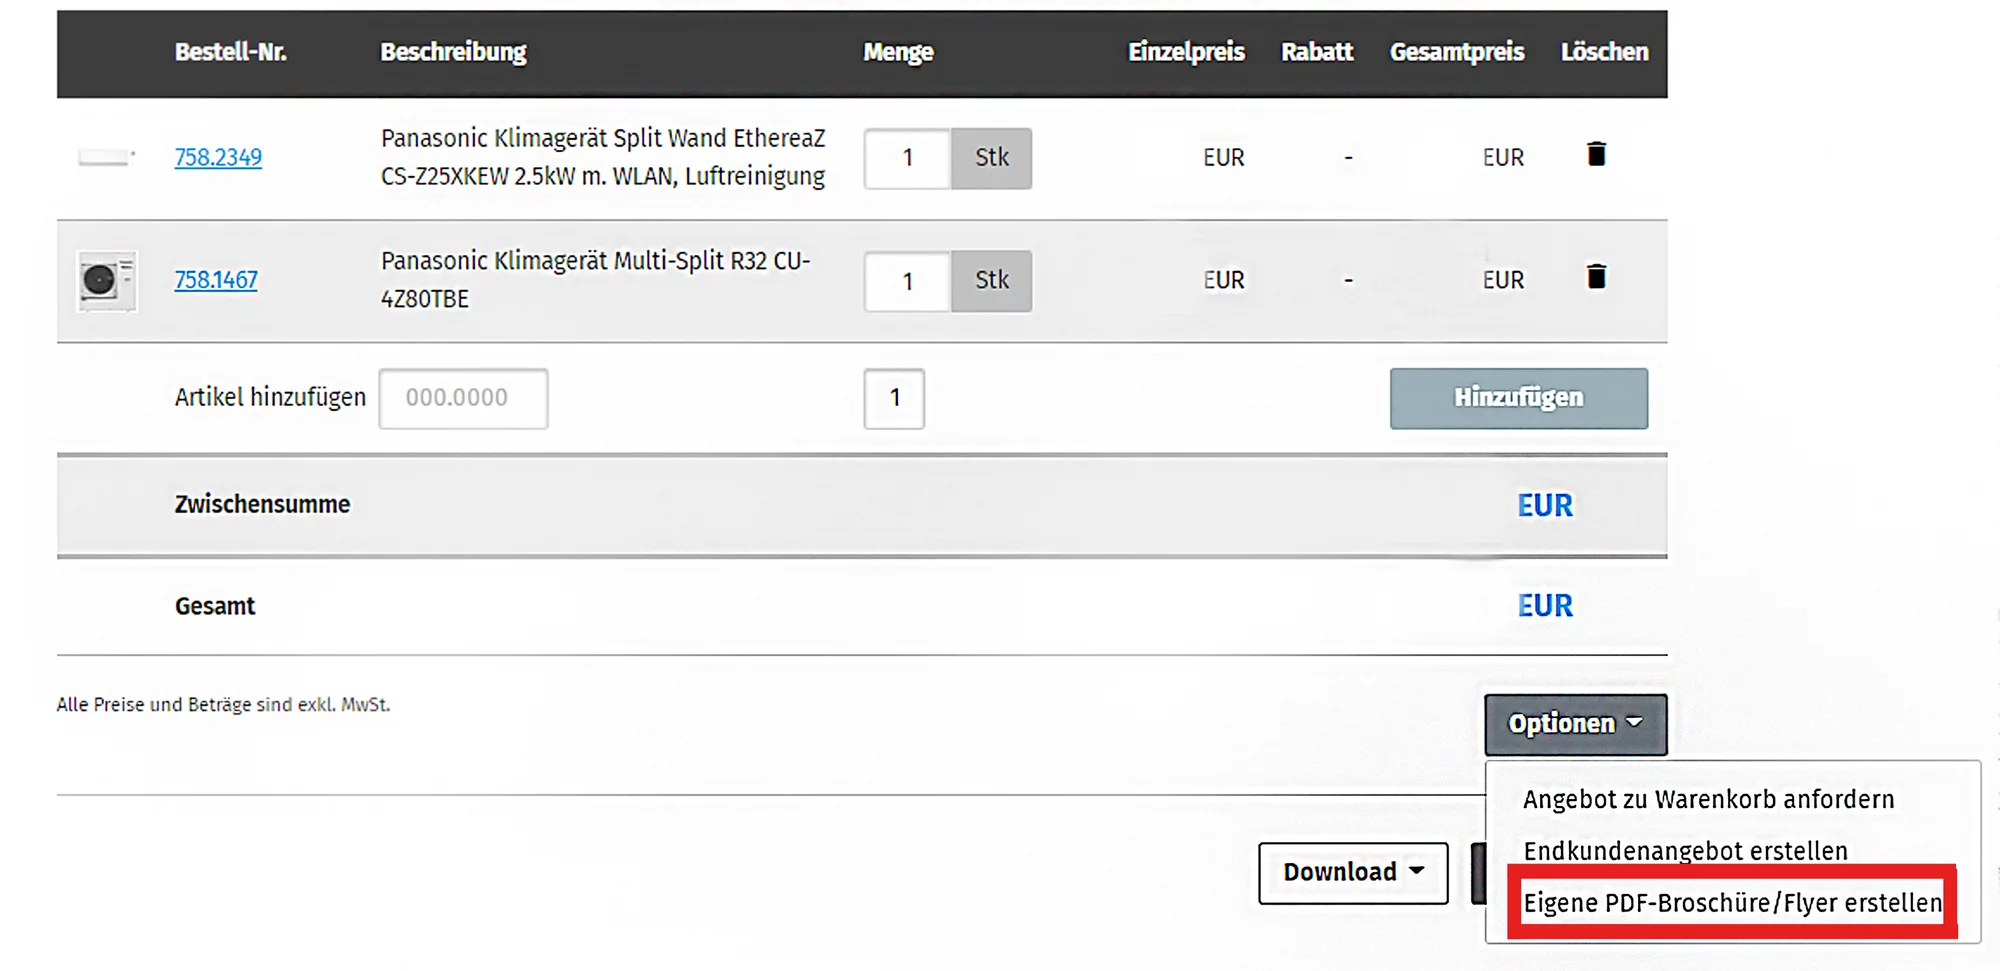Viewport: 2000px width, 971px height.
Task: Select Angebot zu Warenkorb anfordern
Action: (x=1708, y=799)
